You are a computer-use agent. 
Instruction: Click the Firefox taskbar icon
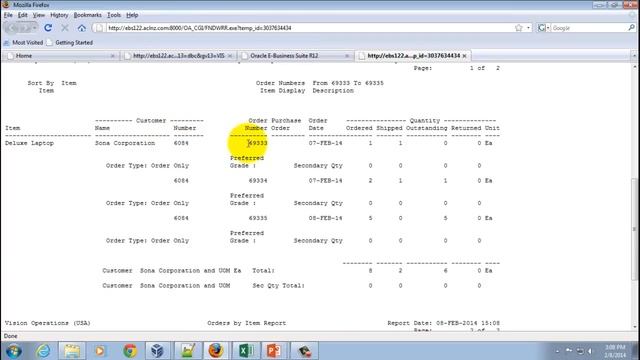pyautogui.click(x=216, y=351)
